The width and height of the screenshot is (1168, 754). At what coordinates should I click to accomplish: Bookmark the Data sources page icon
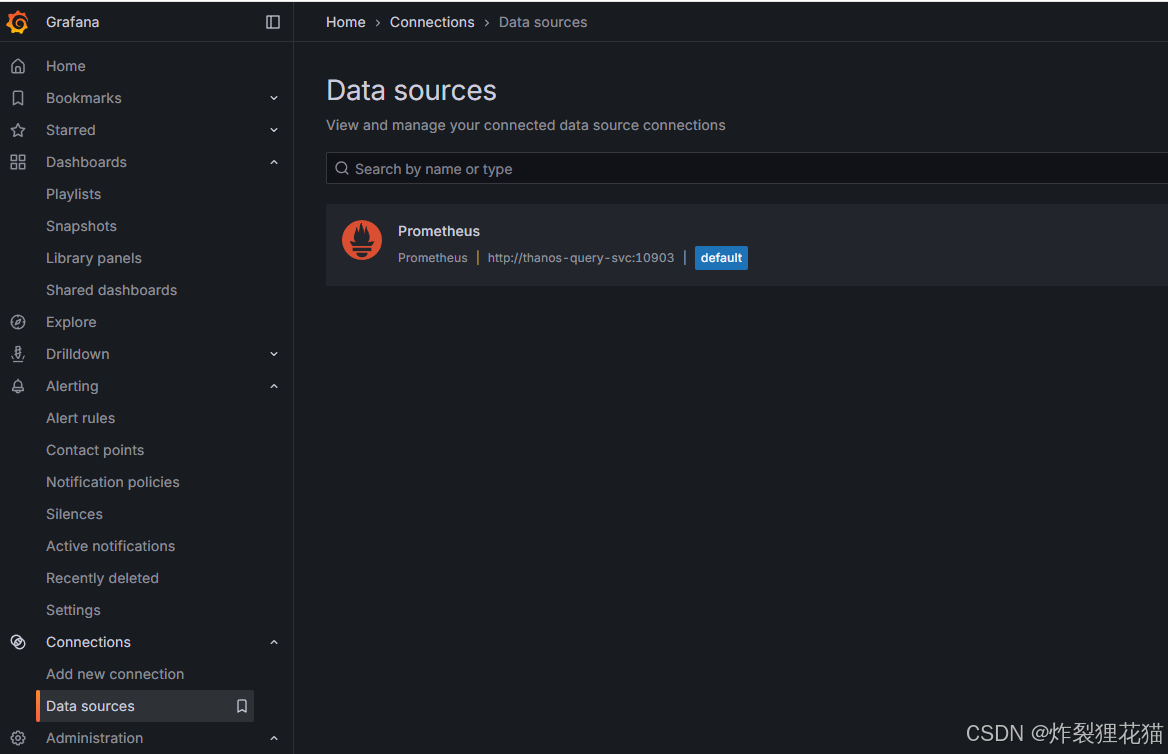pos(241,706)
